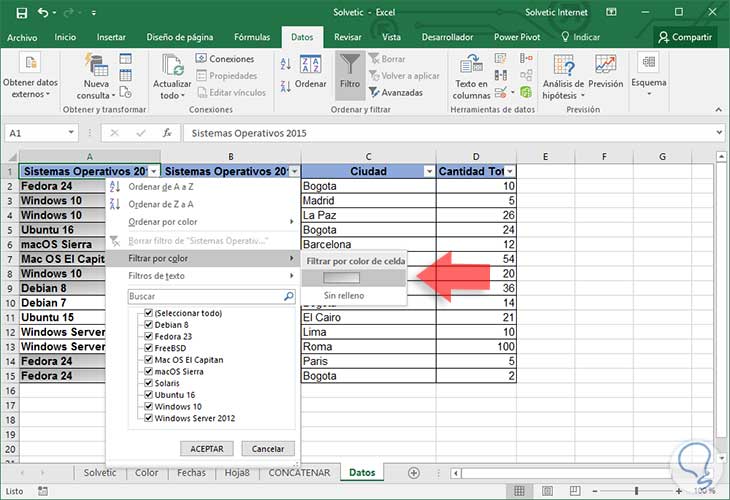
Task: Toggle the Filtro funnel button
Action: coord(350,74)
